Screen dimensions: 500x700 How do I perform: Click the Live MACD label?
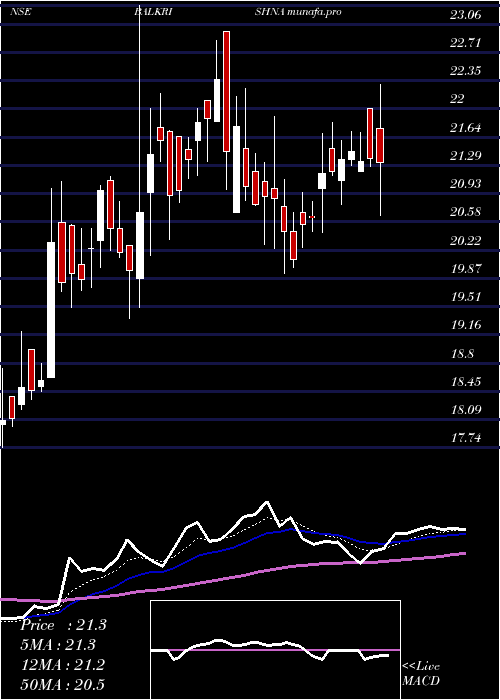(421, 673)
